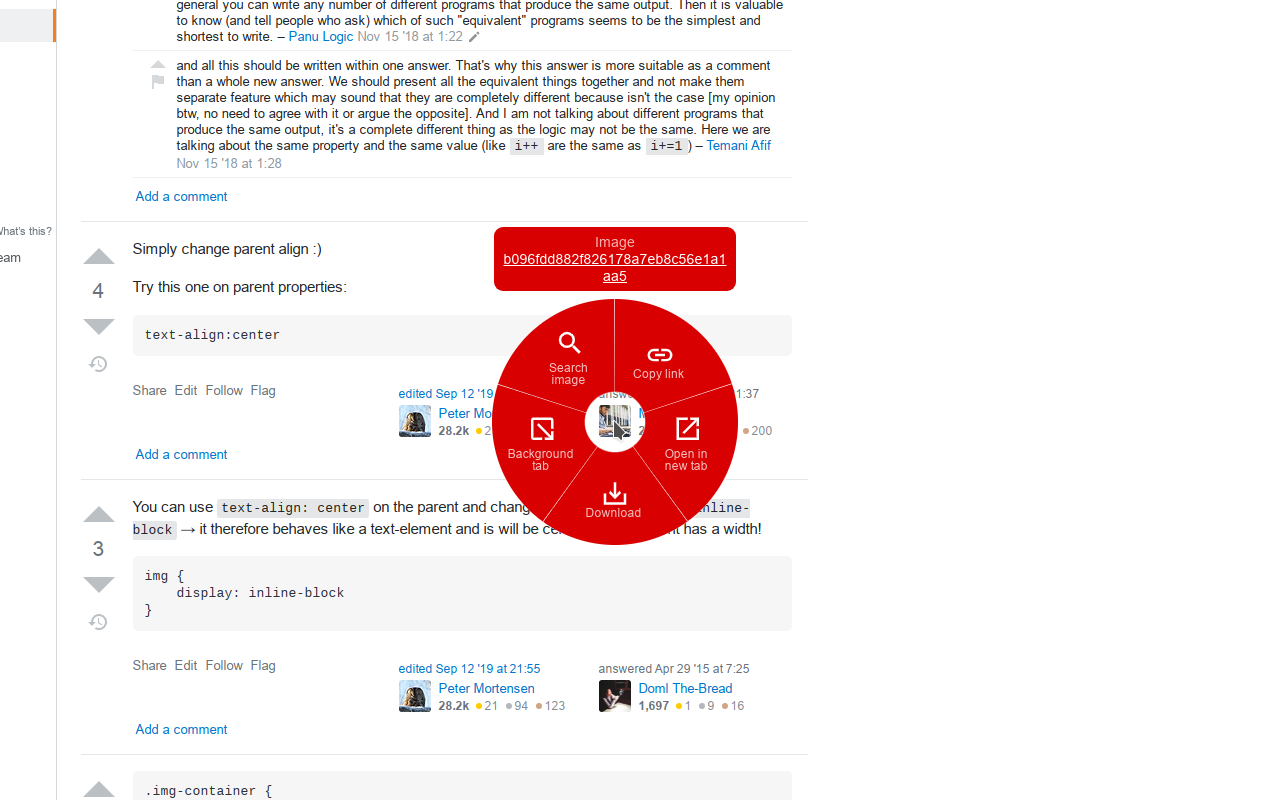Open edited Sep 12 '19 at 21:55 revision link

[x=469, y=669]
